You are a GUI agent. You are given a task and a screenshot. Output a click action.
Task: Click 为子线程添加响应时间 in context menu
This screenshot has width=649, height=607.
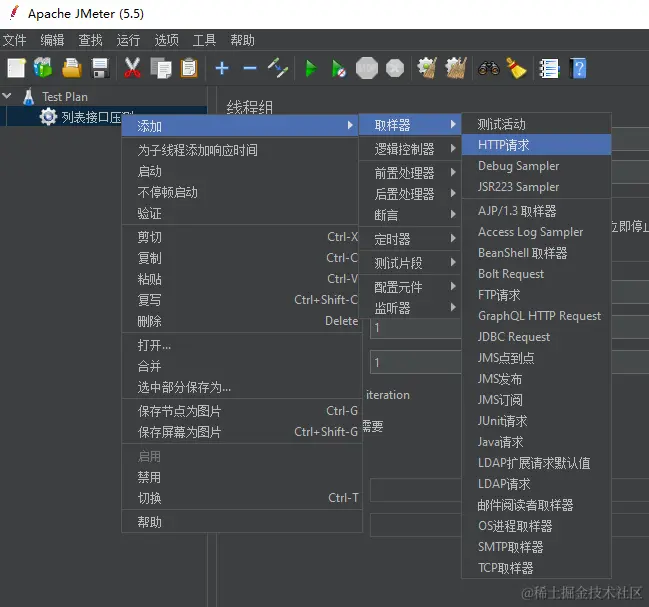click(240, 150)
